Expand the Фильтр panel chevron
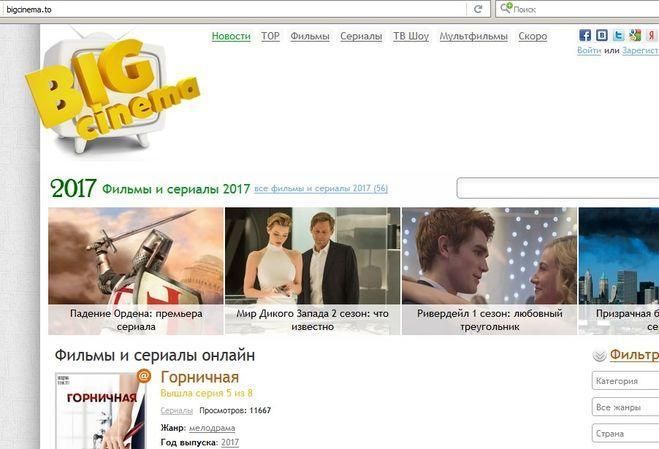Screen dimensions: 659x449 [599, 355]
